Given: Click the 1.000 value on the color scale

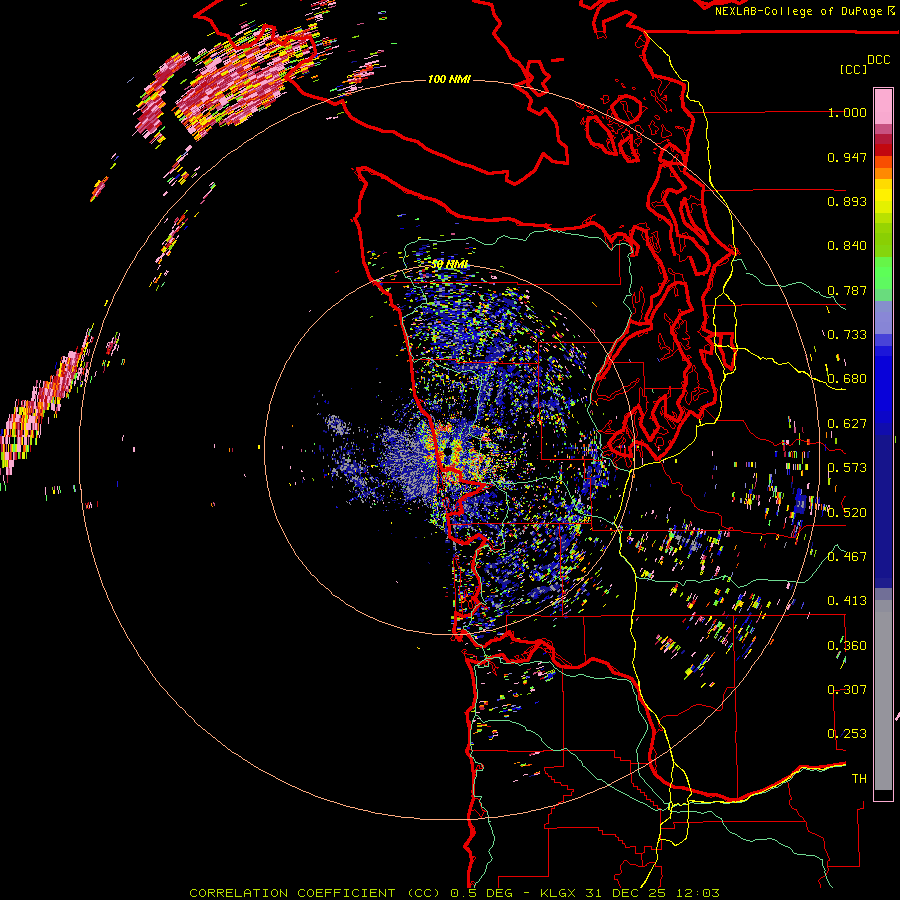Looking at the screenshot, I should pos(847,112).
